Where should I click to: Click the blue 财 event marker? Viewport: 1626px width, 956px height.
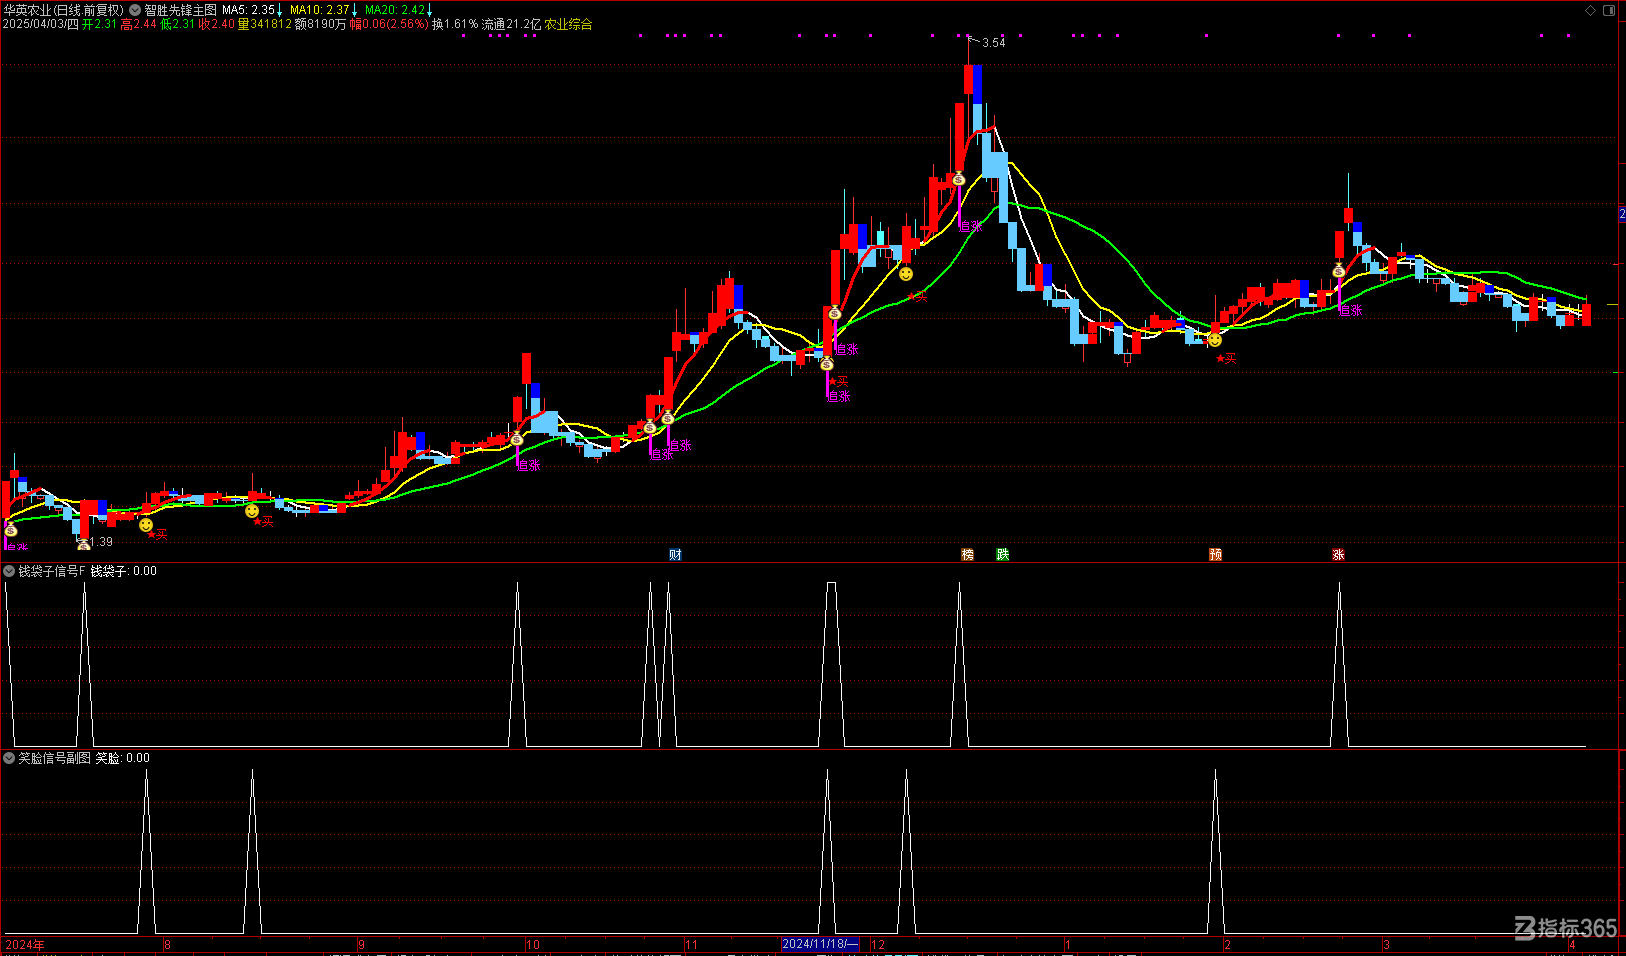click(x=675, y=555)
